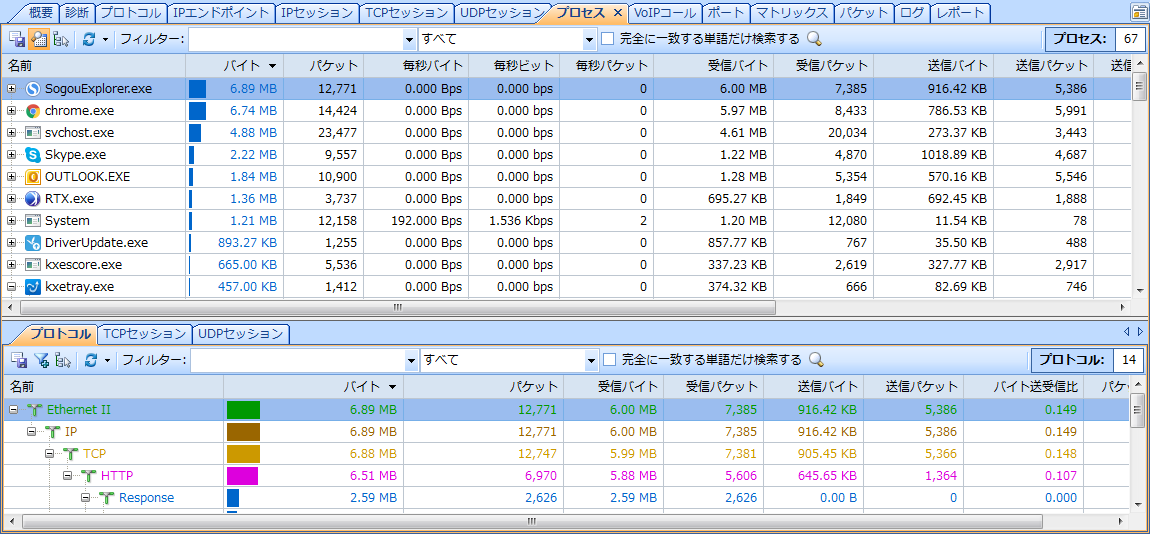Click the save/export icon in the process toolbar
The width and height of the screenshot is (1150, 534).
pyautogui.click(x=17, y=39)
